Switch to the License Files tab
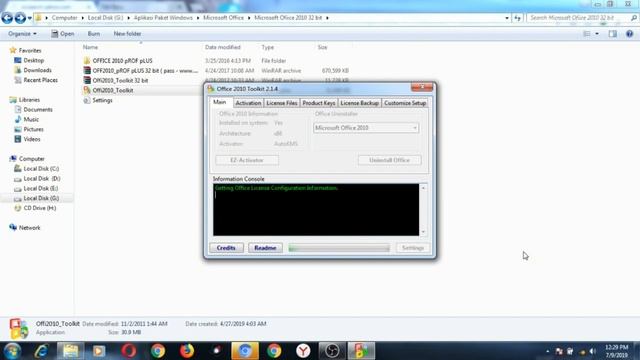This screenshot has height=360, width=640. coord(282,103)
